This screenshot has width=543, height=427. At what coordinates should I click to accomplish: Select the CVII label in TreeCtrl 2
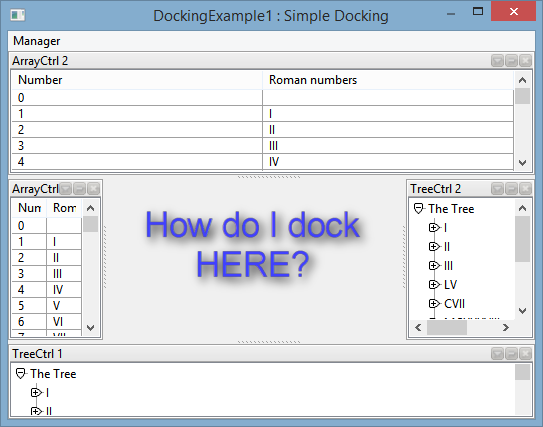pyautogui.click(x=454, y=304)
